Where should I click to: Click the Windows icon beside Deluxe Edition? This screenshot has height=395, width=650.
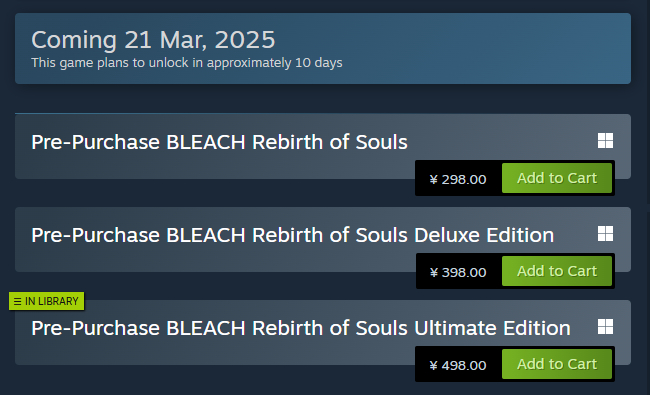click(605, 234)
